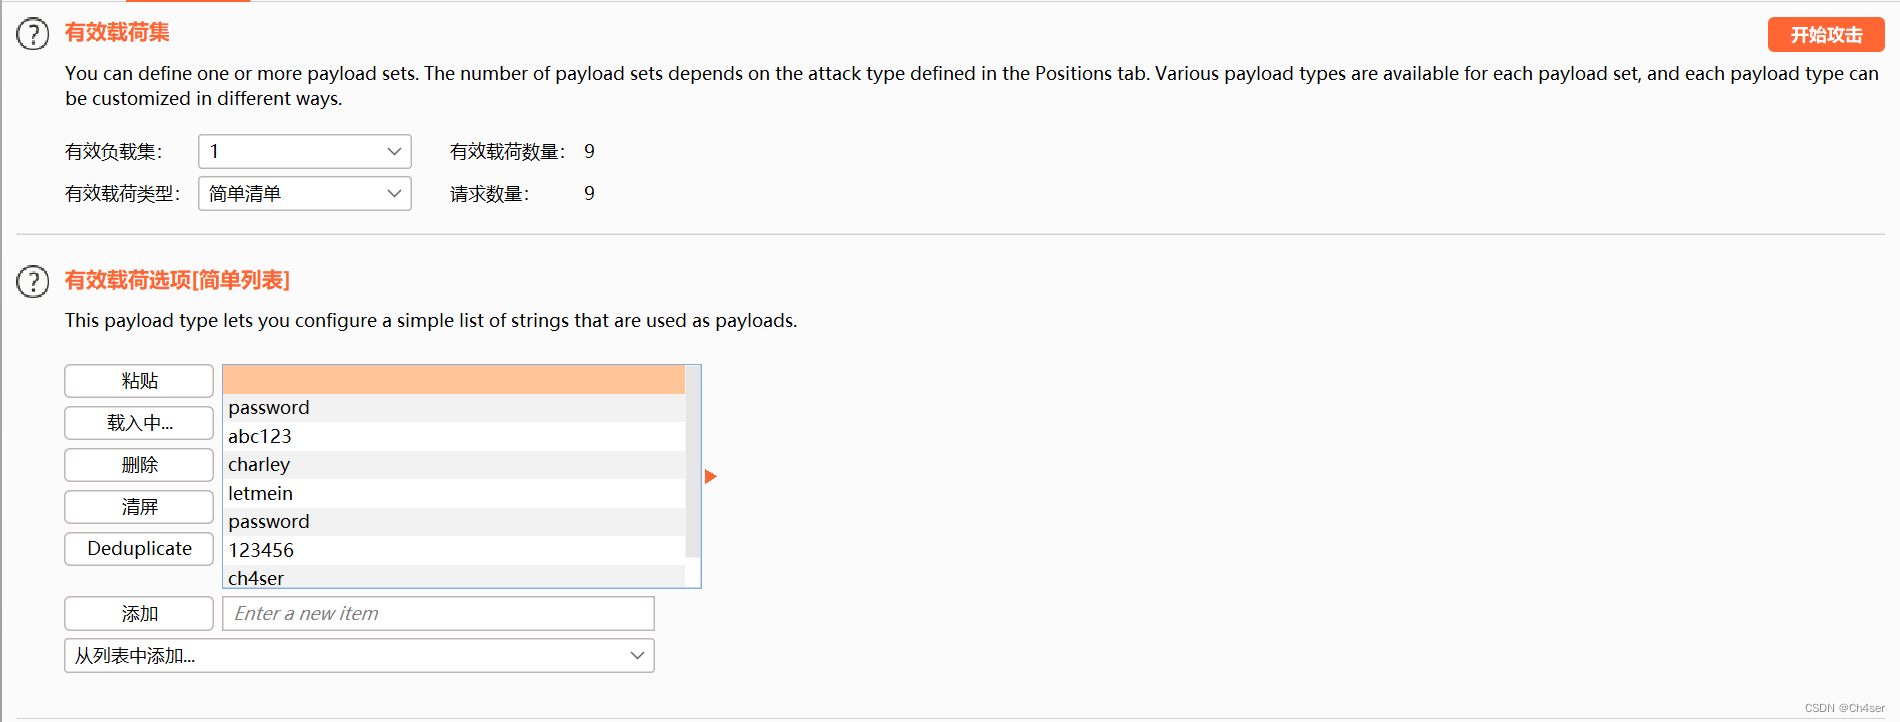
Task: Click the 开始攻击 button
Action: coord(1826,34)
